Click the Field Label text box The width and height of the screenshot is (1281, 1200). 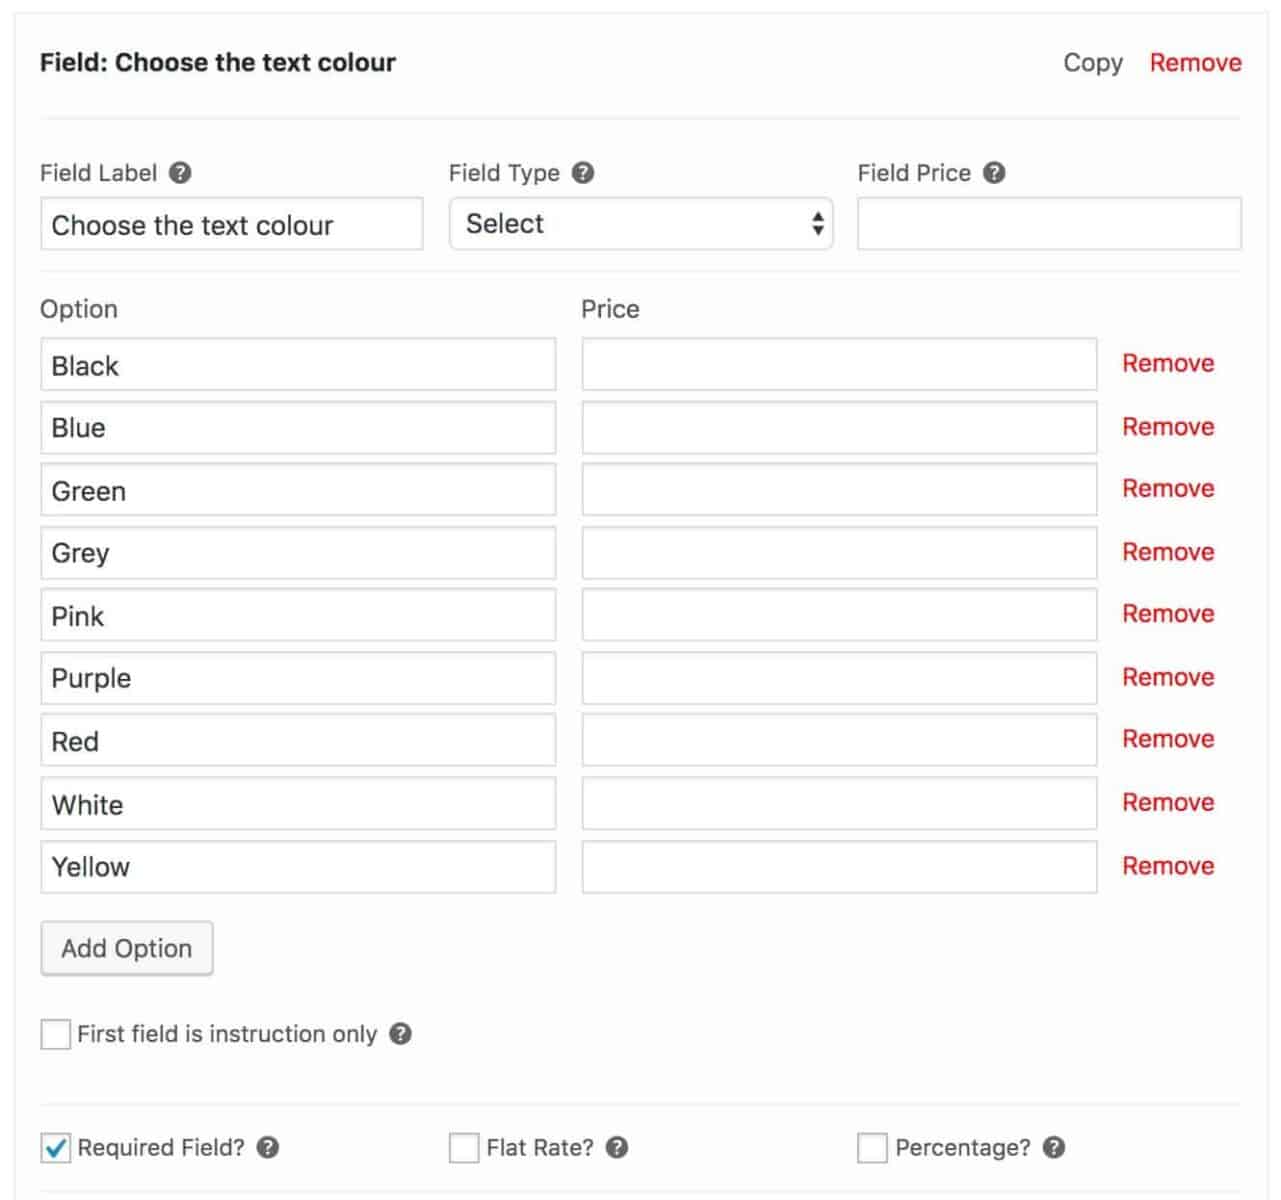(x=232, y=224)
